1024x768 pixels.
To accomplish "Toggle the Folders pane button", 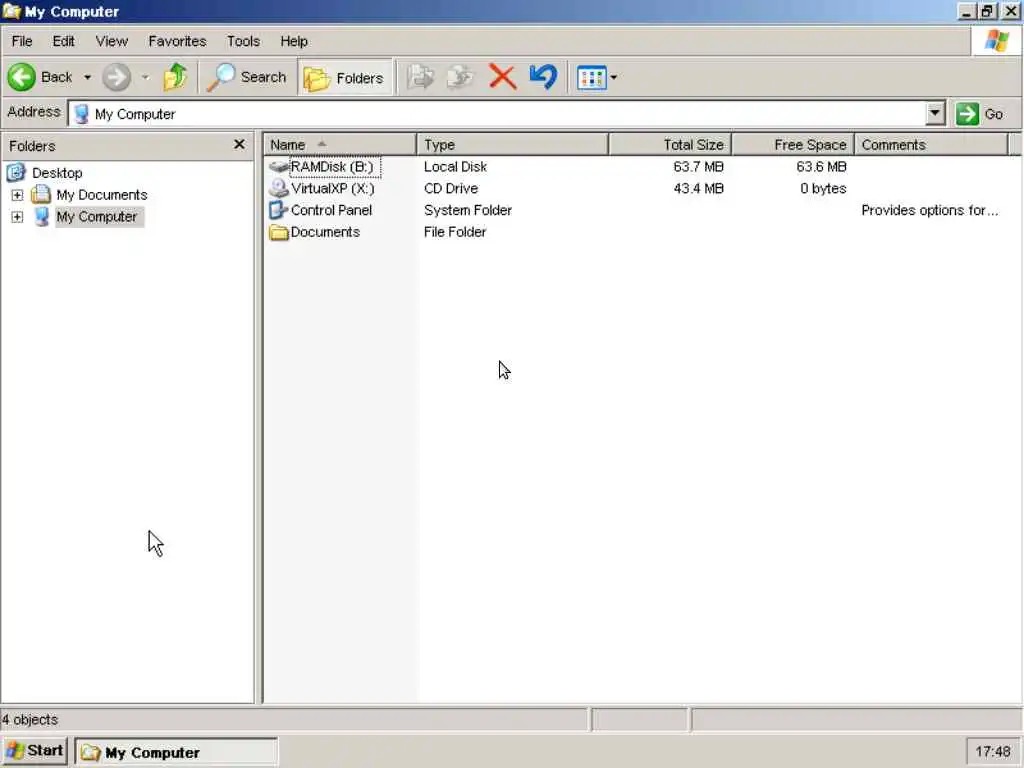I will [344, 78].
